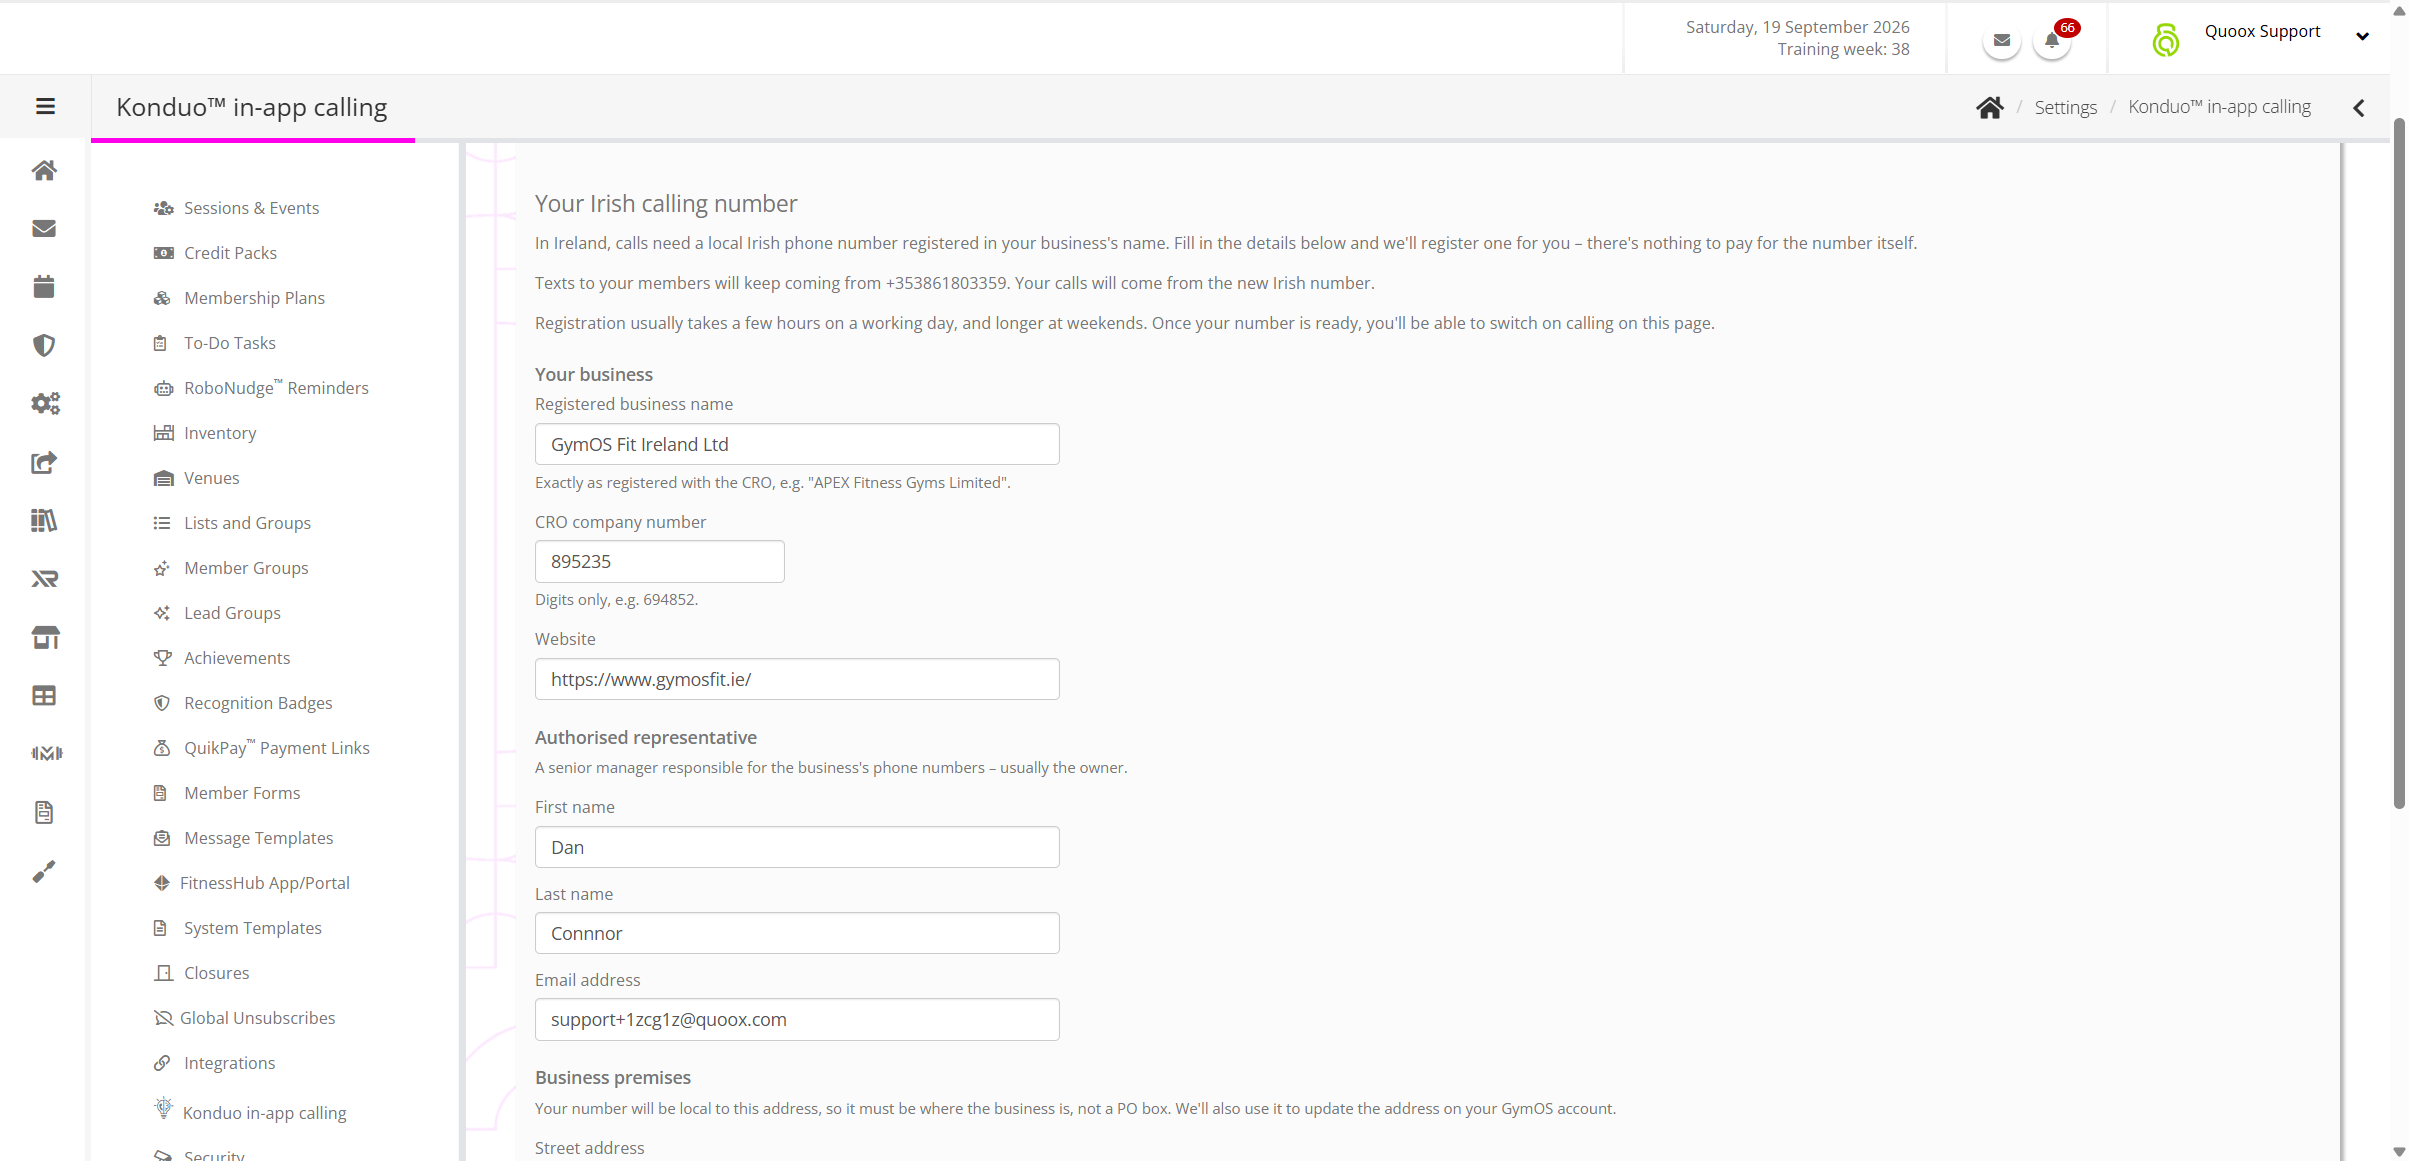Collapse panel using the breadcrumb chevron arrow
The image size is (2409, 1161).
pos(2359,108)
